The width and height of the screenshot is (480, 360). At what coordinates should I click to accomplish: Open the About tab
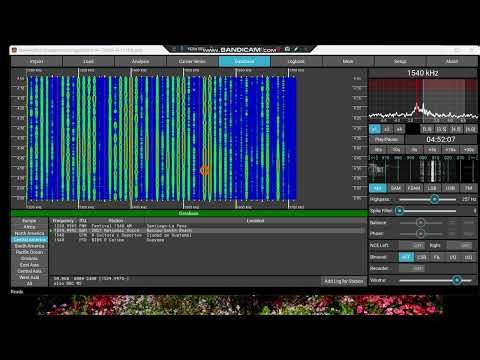(x=452, y=61)
